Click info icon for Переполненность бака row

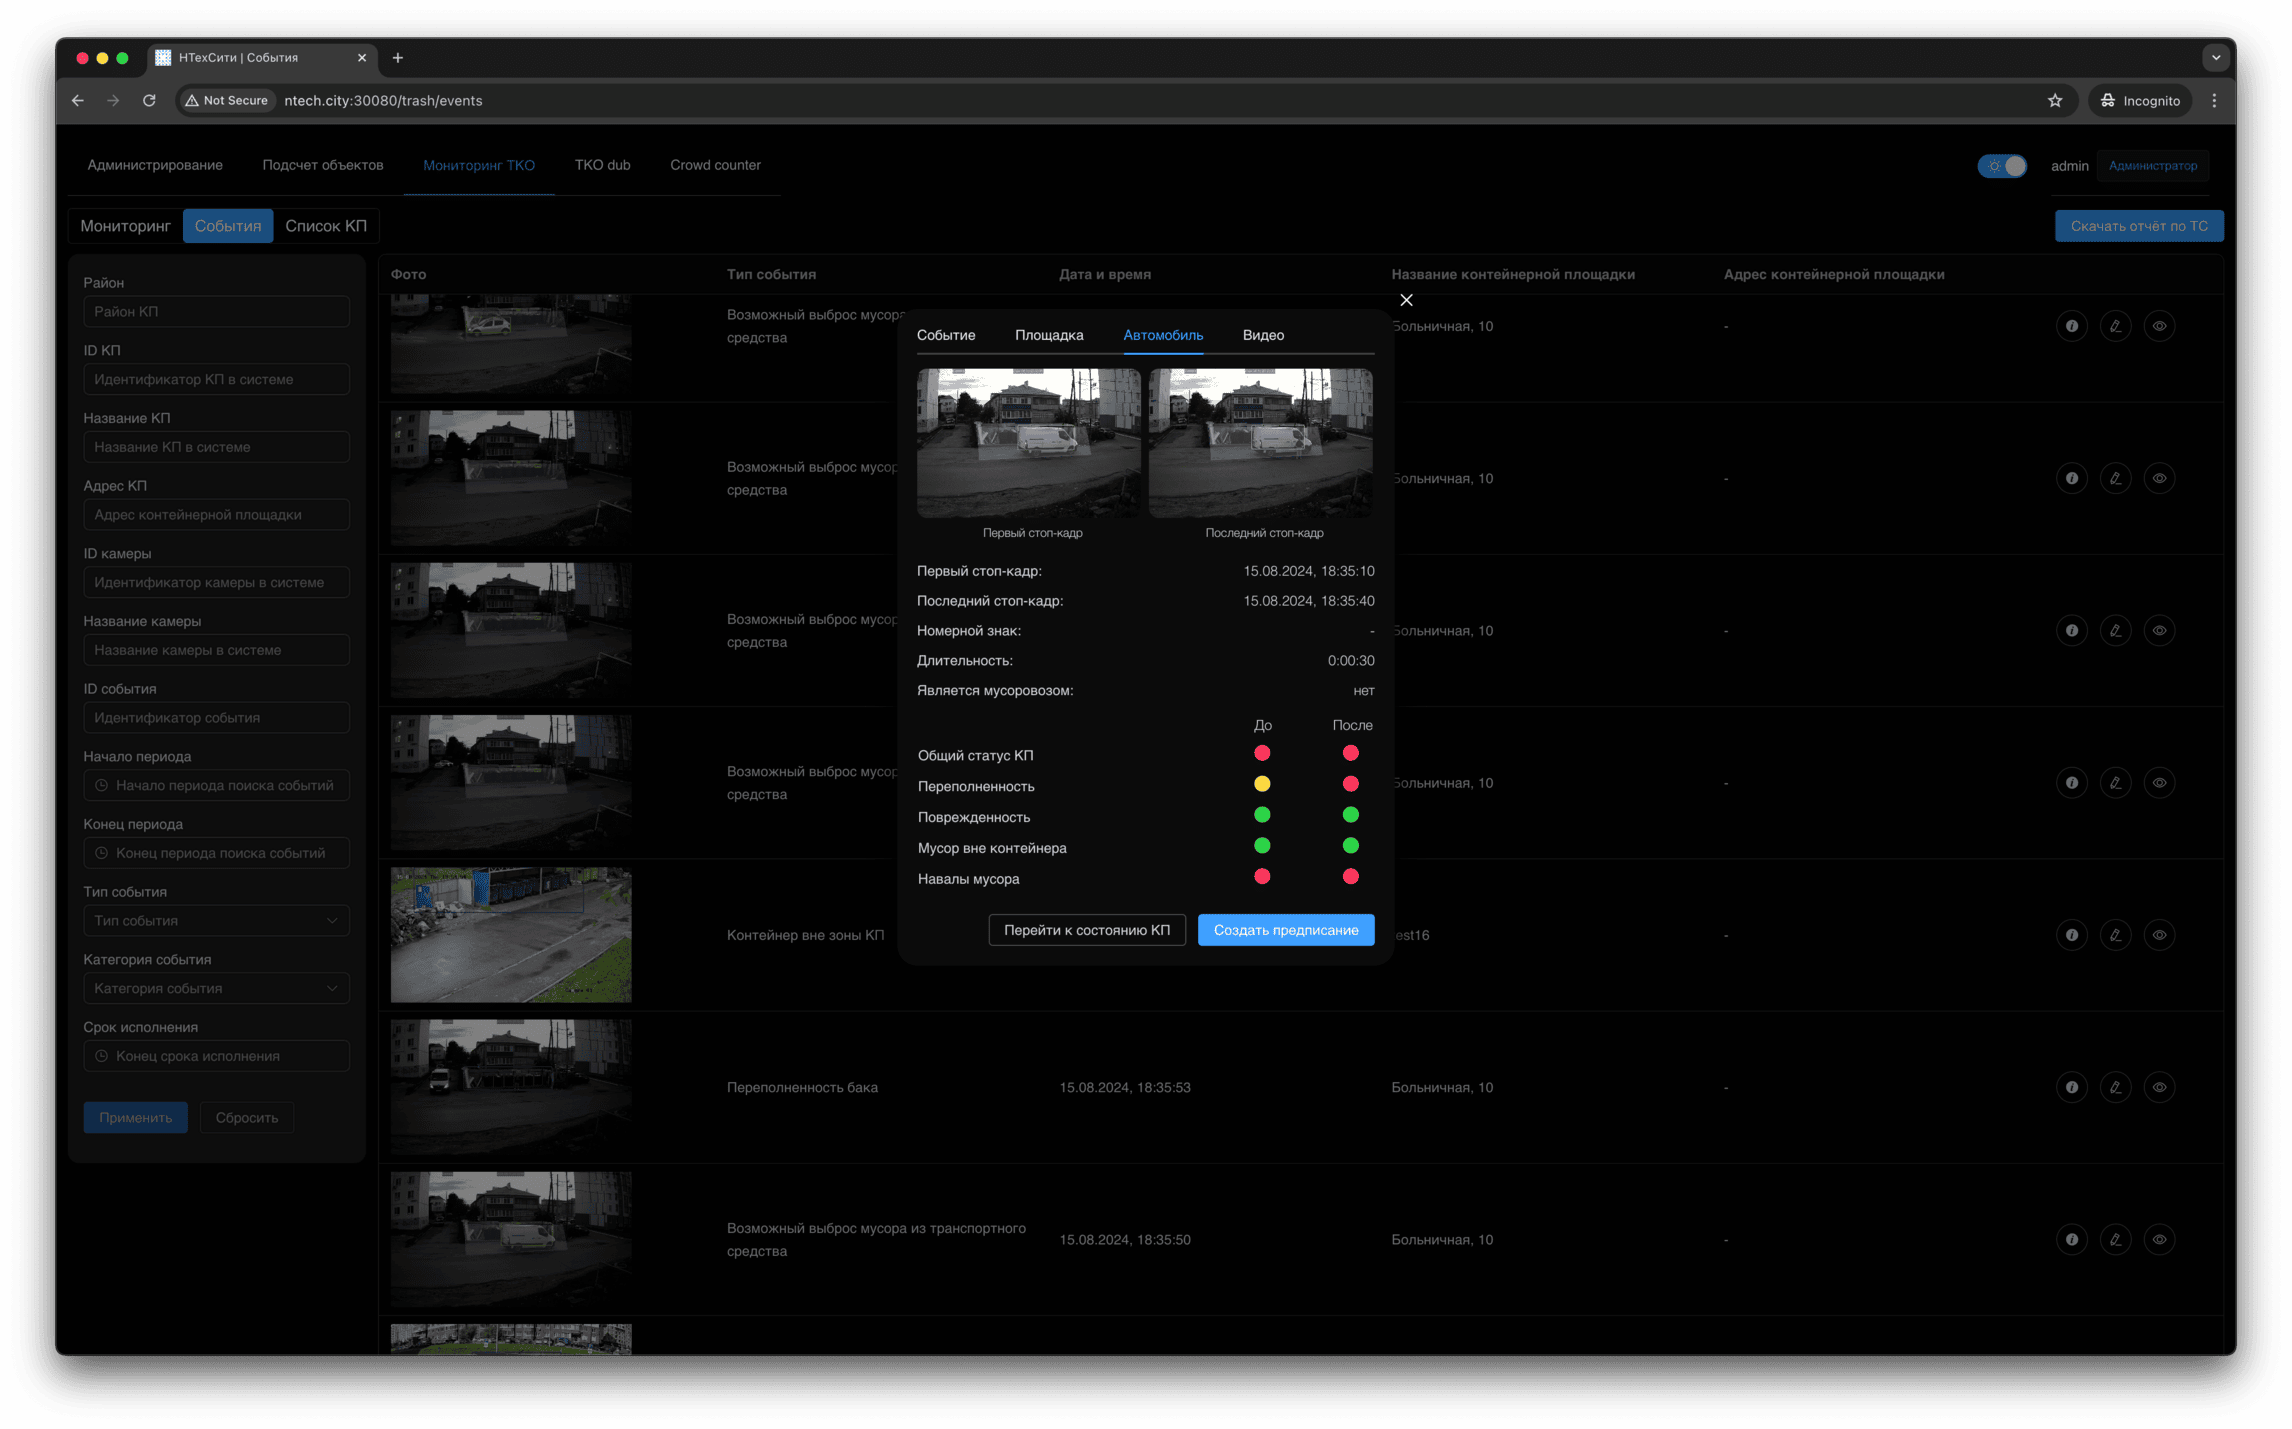tap(2071, 1087)
